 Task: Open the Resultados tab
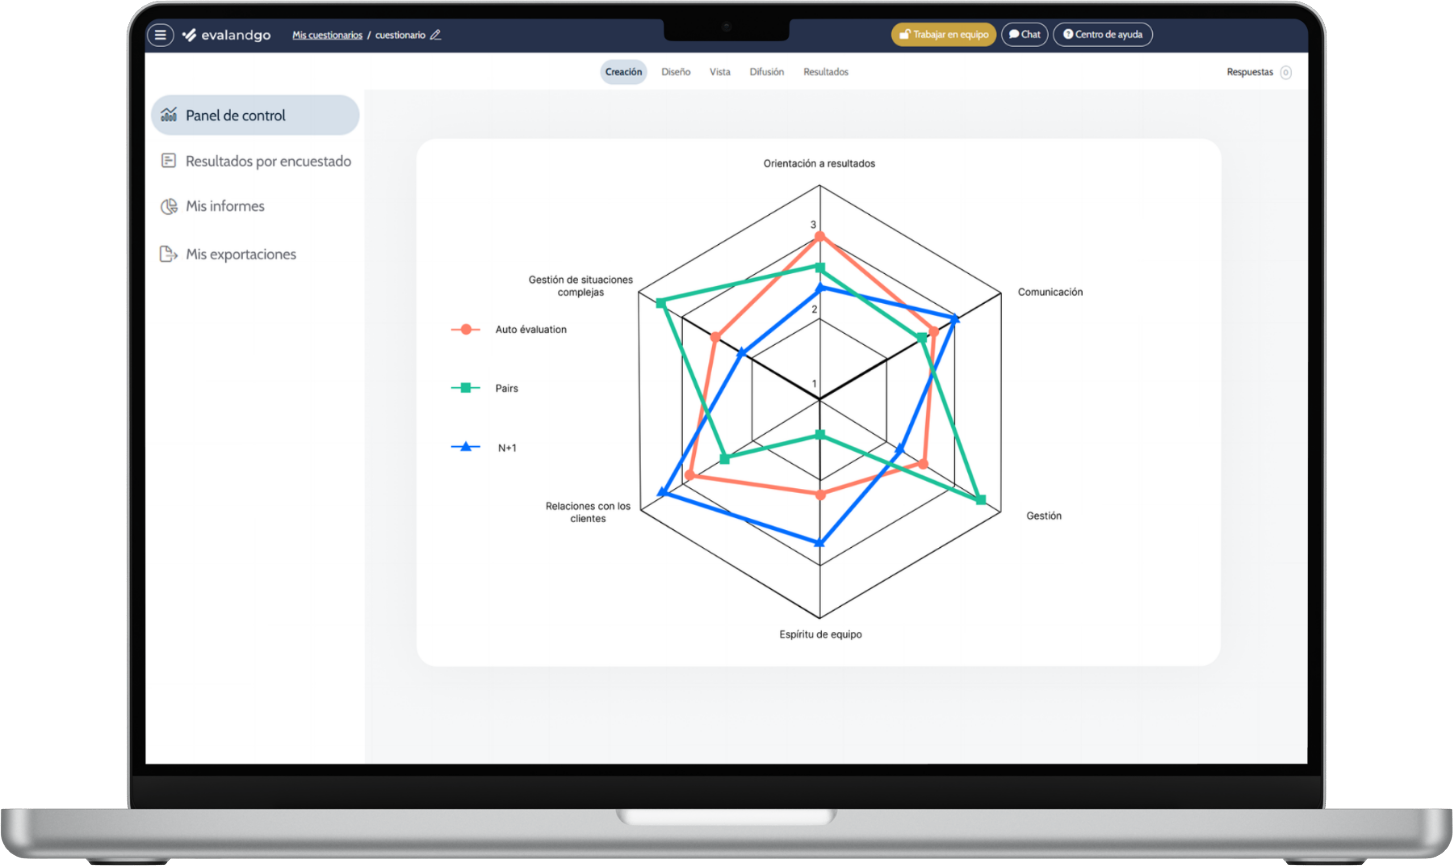pos(826,72)
